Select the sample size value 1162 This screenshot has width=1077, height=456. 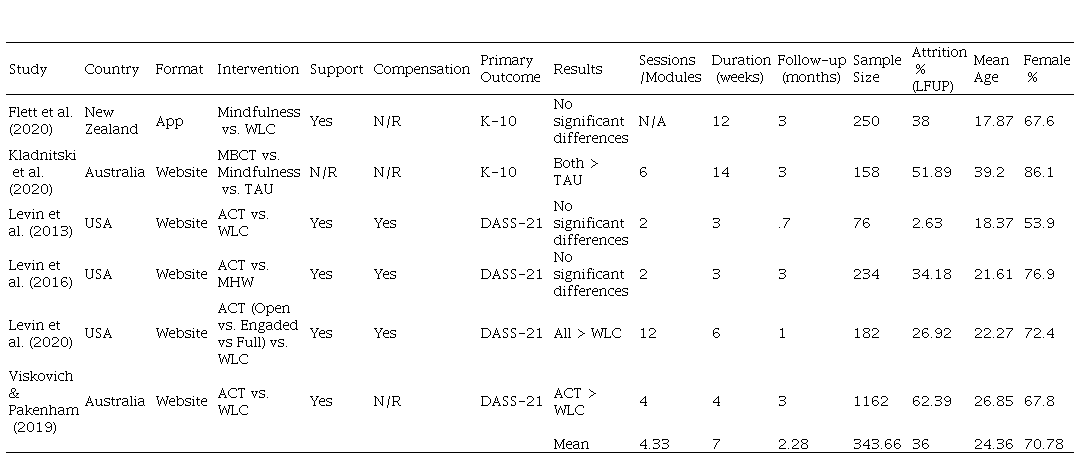870,401
